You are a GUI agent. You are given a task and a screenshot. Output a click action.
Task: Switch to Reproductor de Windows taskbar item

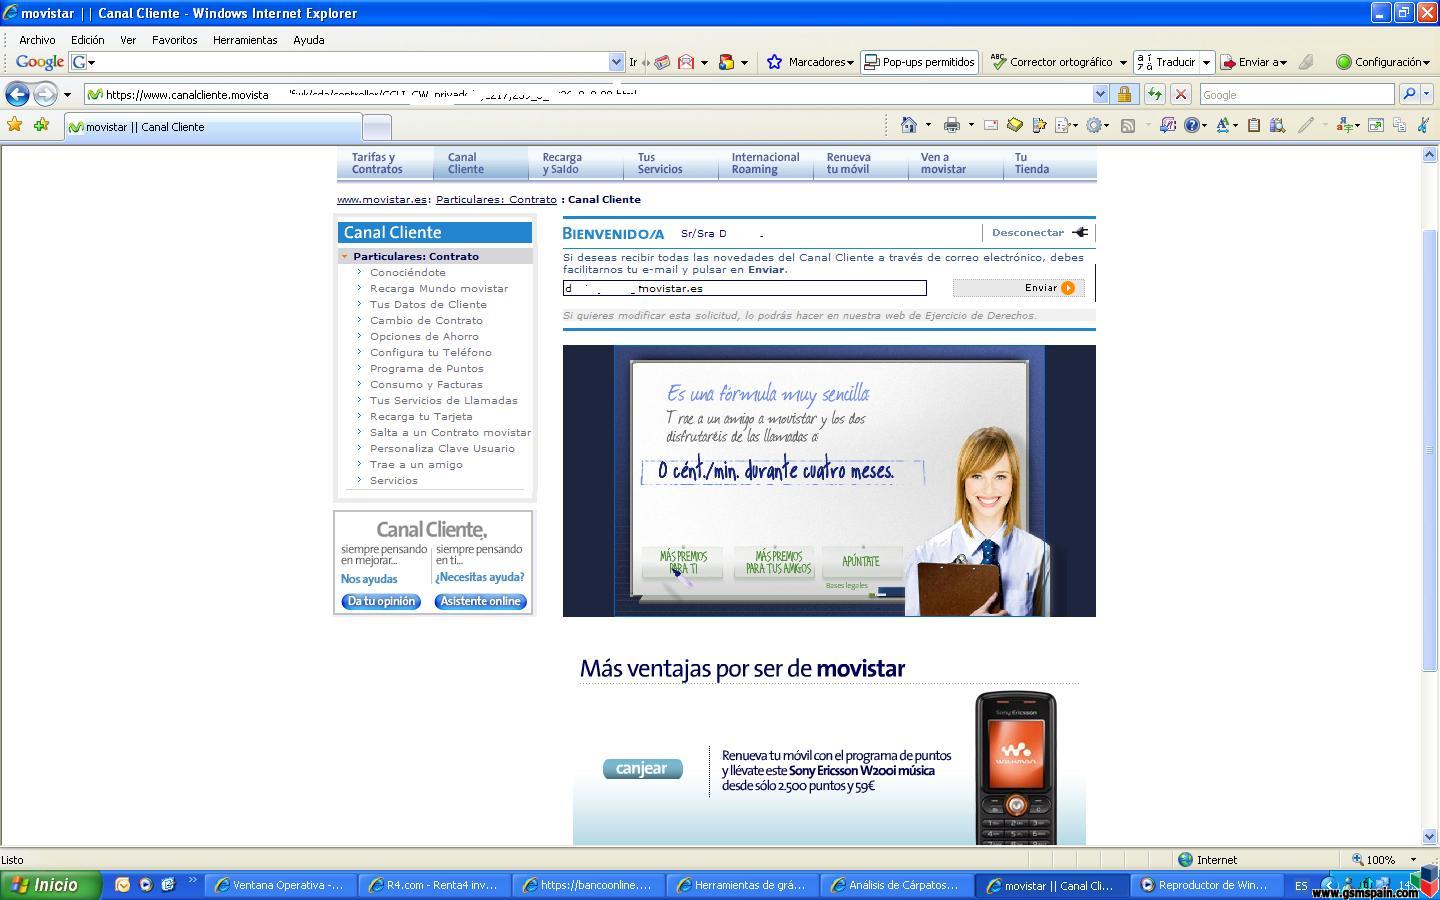1208,885
